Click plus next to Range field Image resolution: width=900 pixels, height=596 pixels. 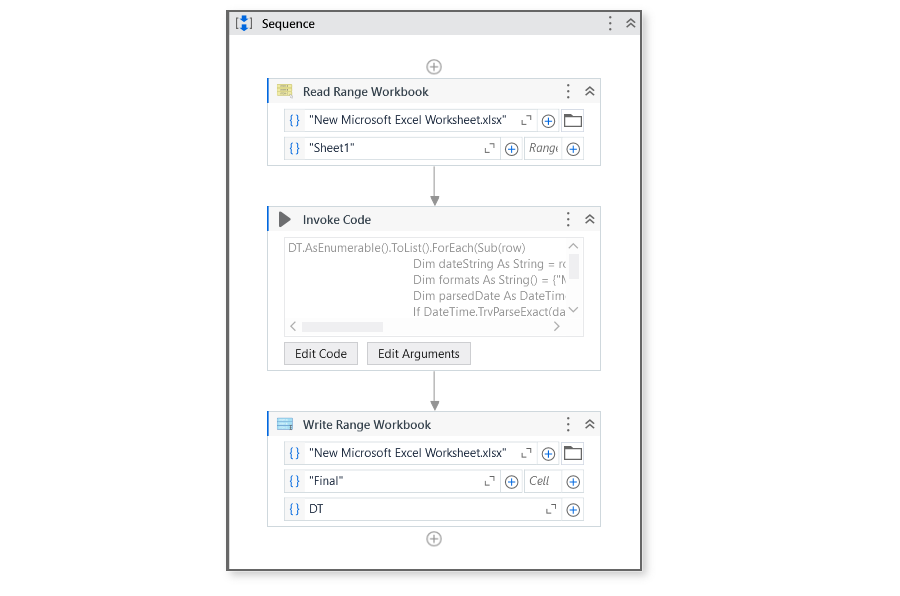573,149
